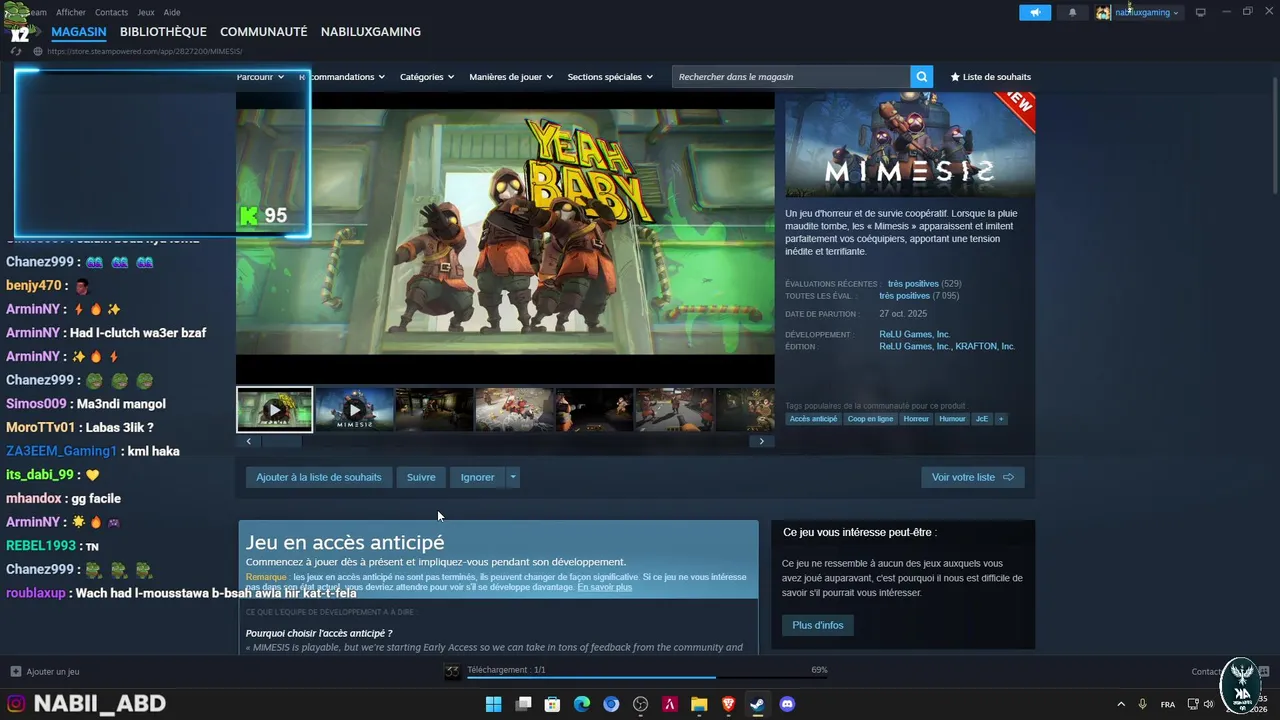This screenshot has height=720, width=1280.
Task: Launch Microsoft Store from the taskbar
Action: click(x=552, y=704)
